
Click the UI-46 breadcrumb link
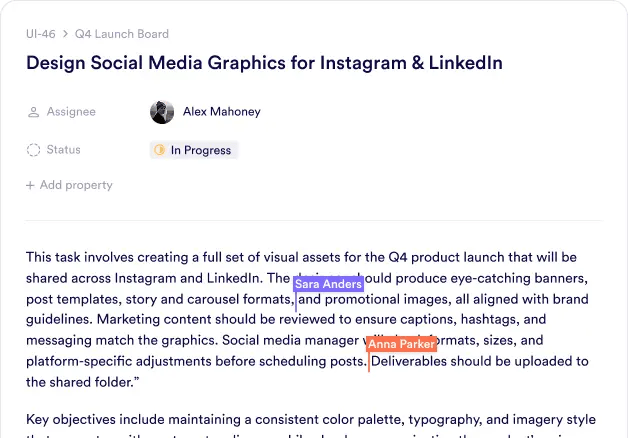pyautogui.click(x=40, y=33)
